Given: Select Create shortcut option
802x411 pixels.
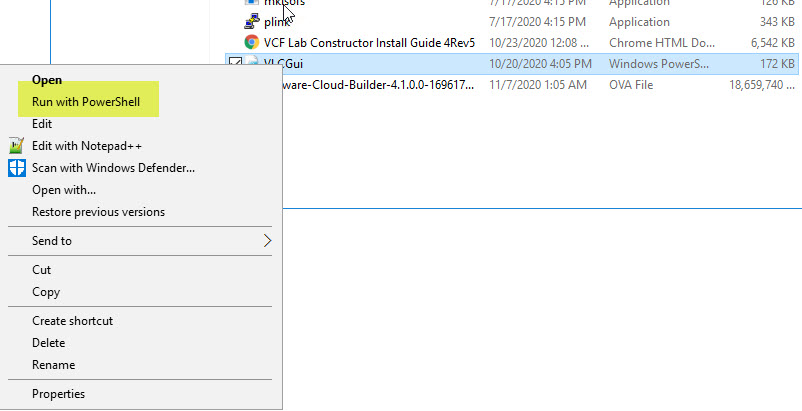Looking at the screenshot, I should 72,321.
